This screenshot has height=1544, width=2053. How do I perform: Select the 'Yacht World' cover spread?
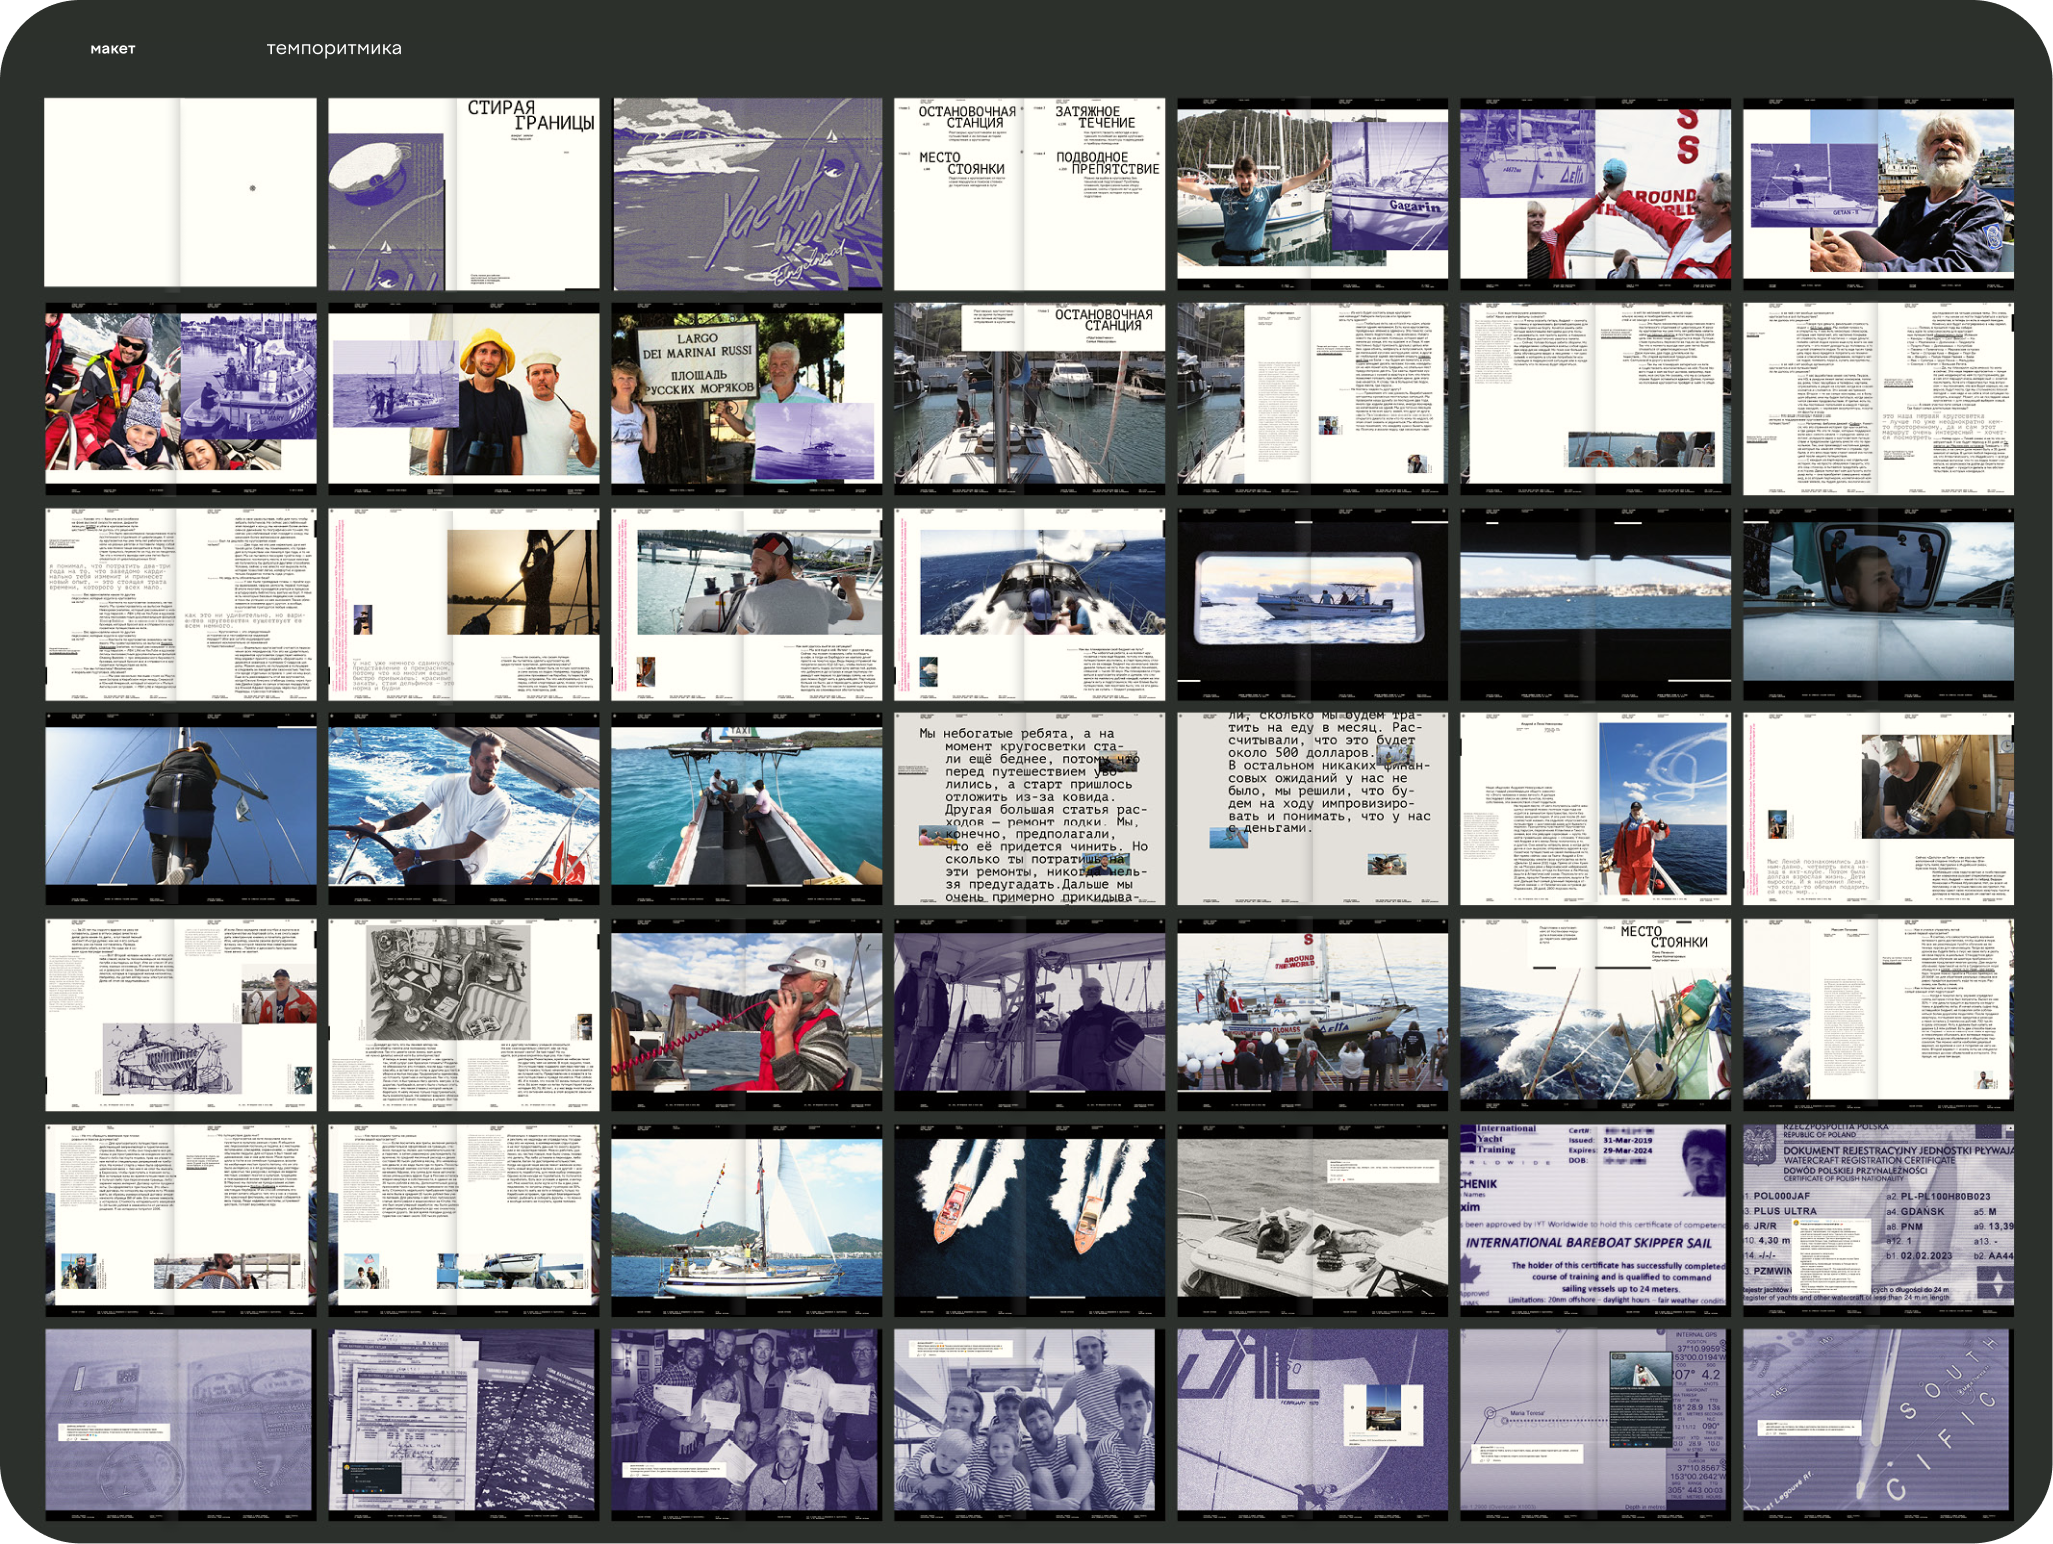coord(747,194)
